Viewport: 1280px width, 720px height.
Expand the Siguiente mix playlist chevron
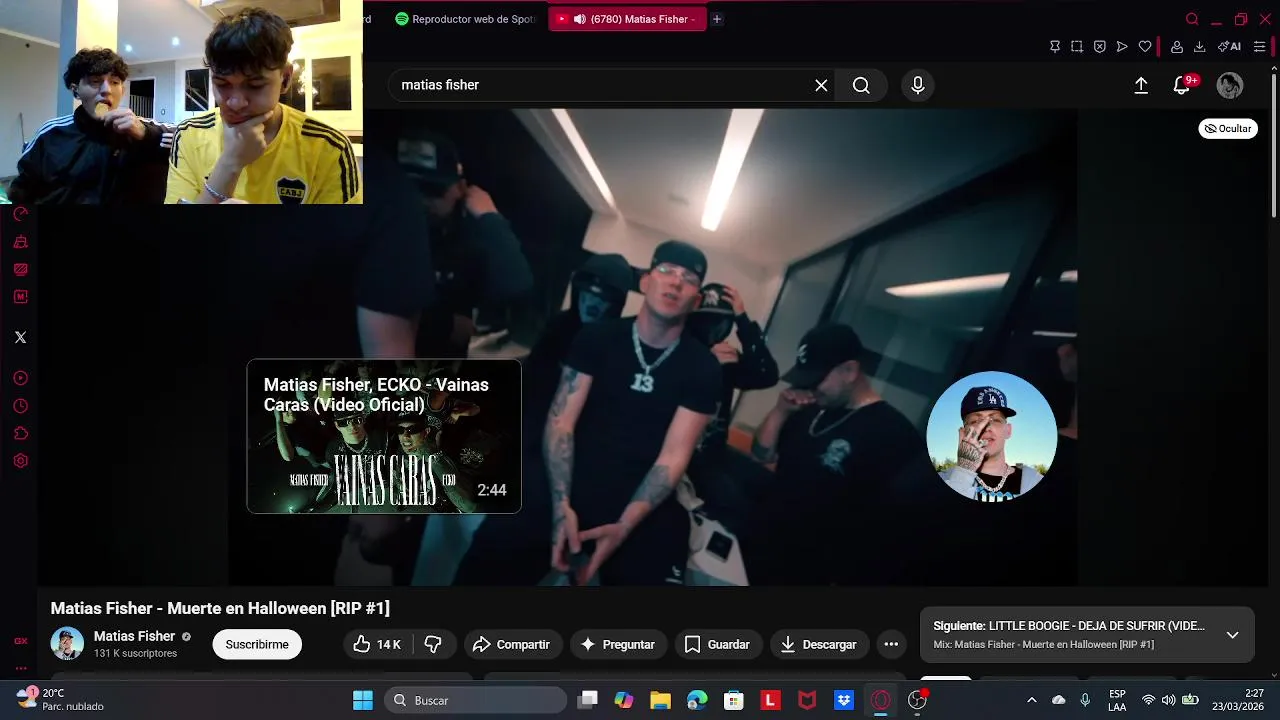1232,635
